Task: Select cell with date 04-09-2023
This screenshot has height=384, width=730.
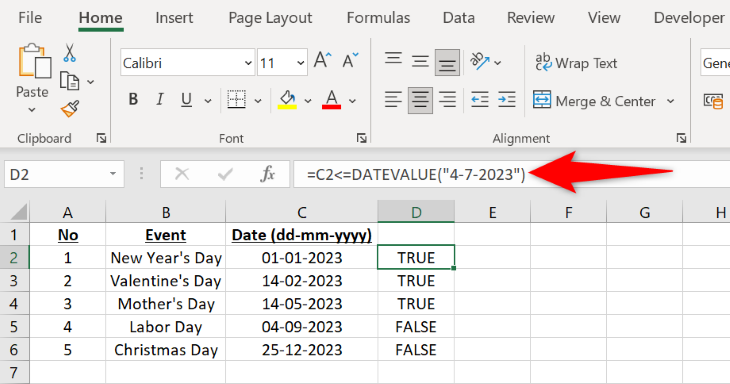Action: click(302, 327)
